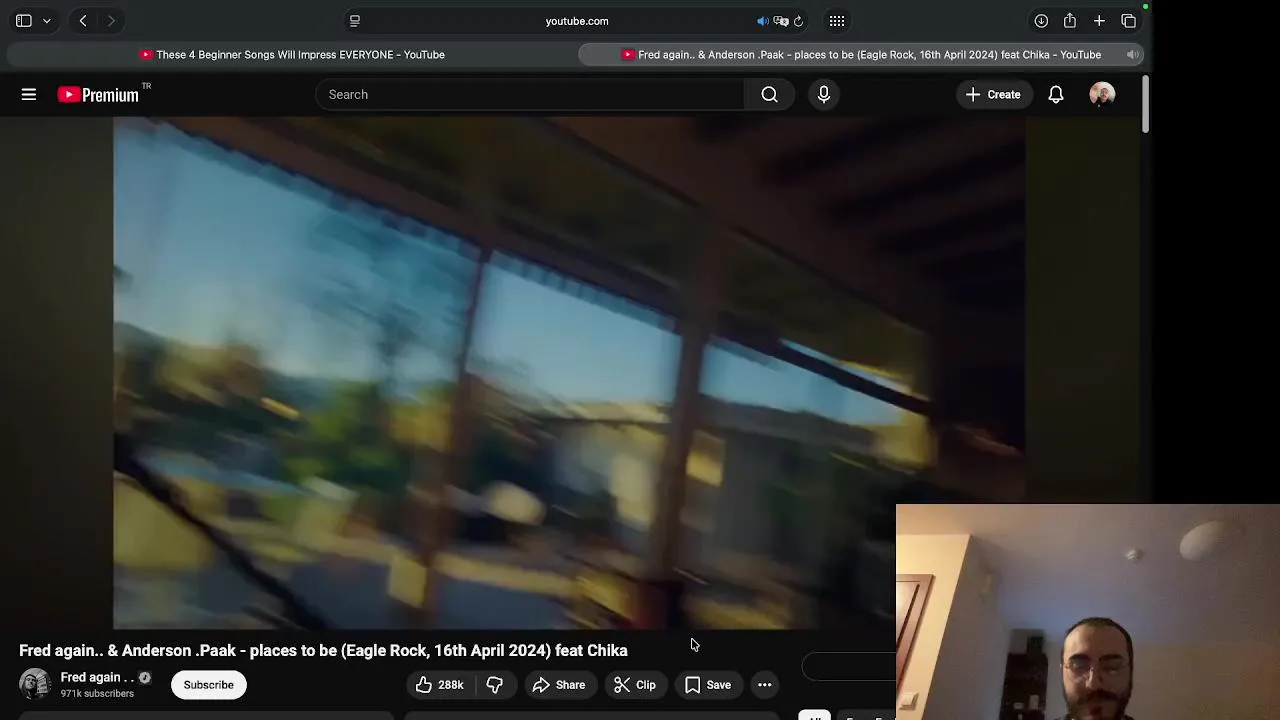Open the Safari share menu
This screenshot has height=720, width=1280.
(x=1070, y=21)
